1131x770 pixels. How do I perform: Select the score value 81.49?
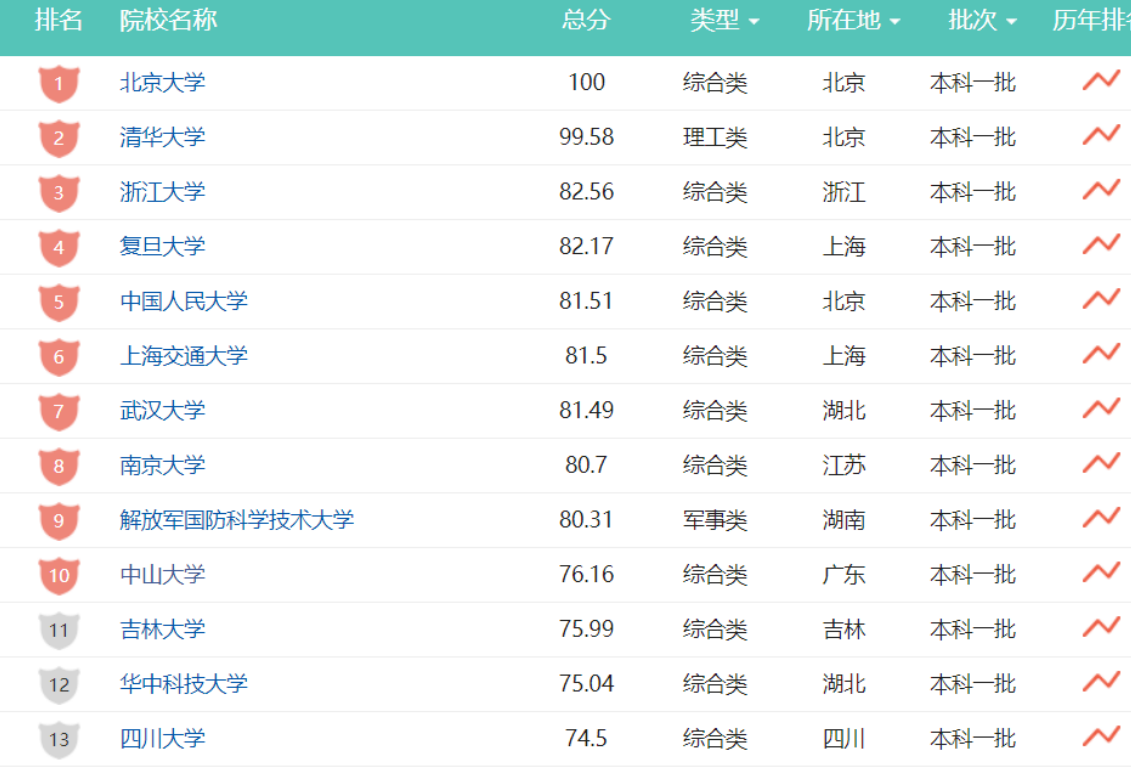[586, 410]
